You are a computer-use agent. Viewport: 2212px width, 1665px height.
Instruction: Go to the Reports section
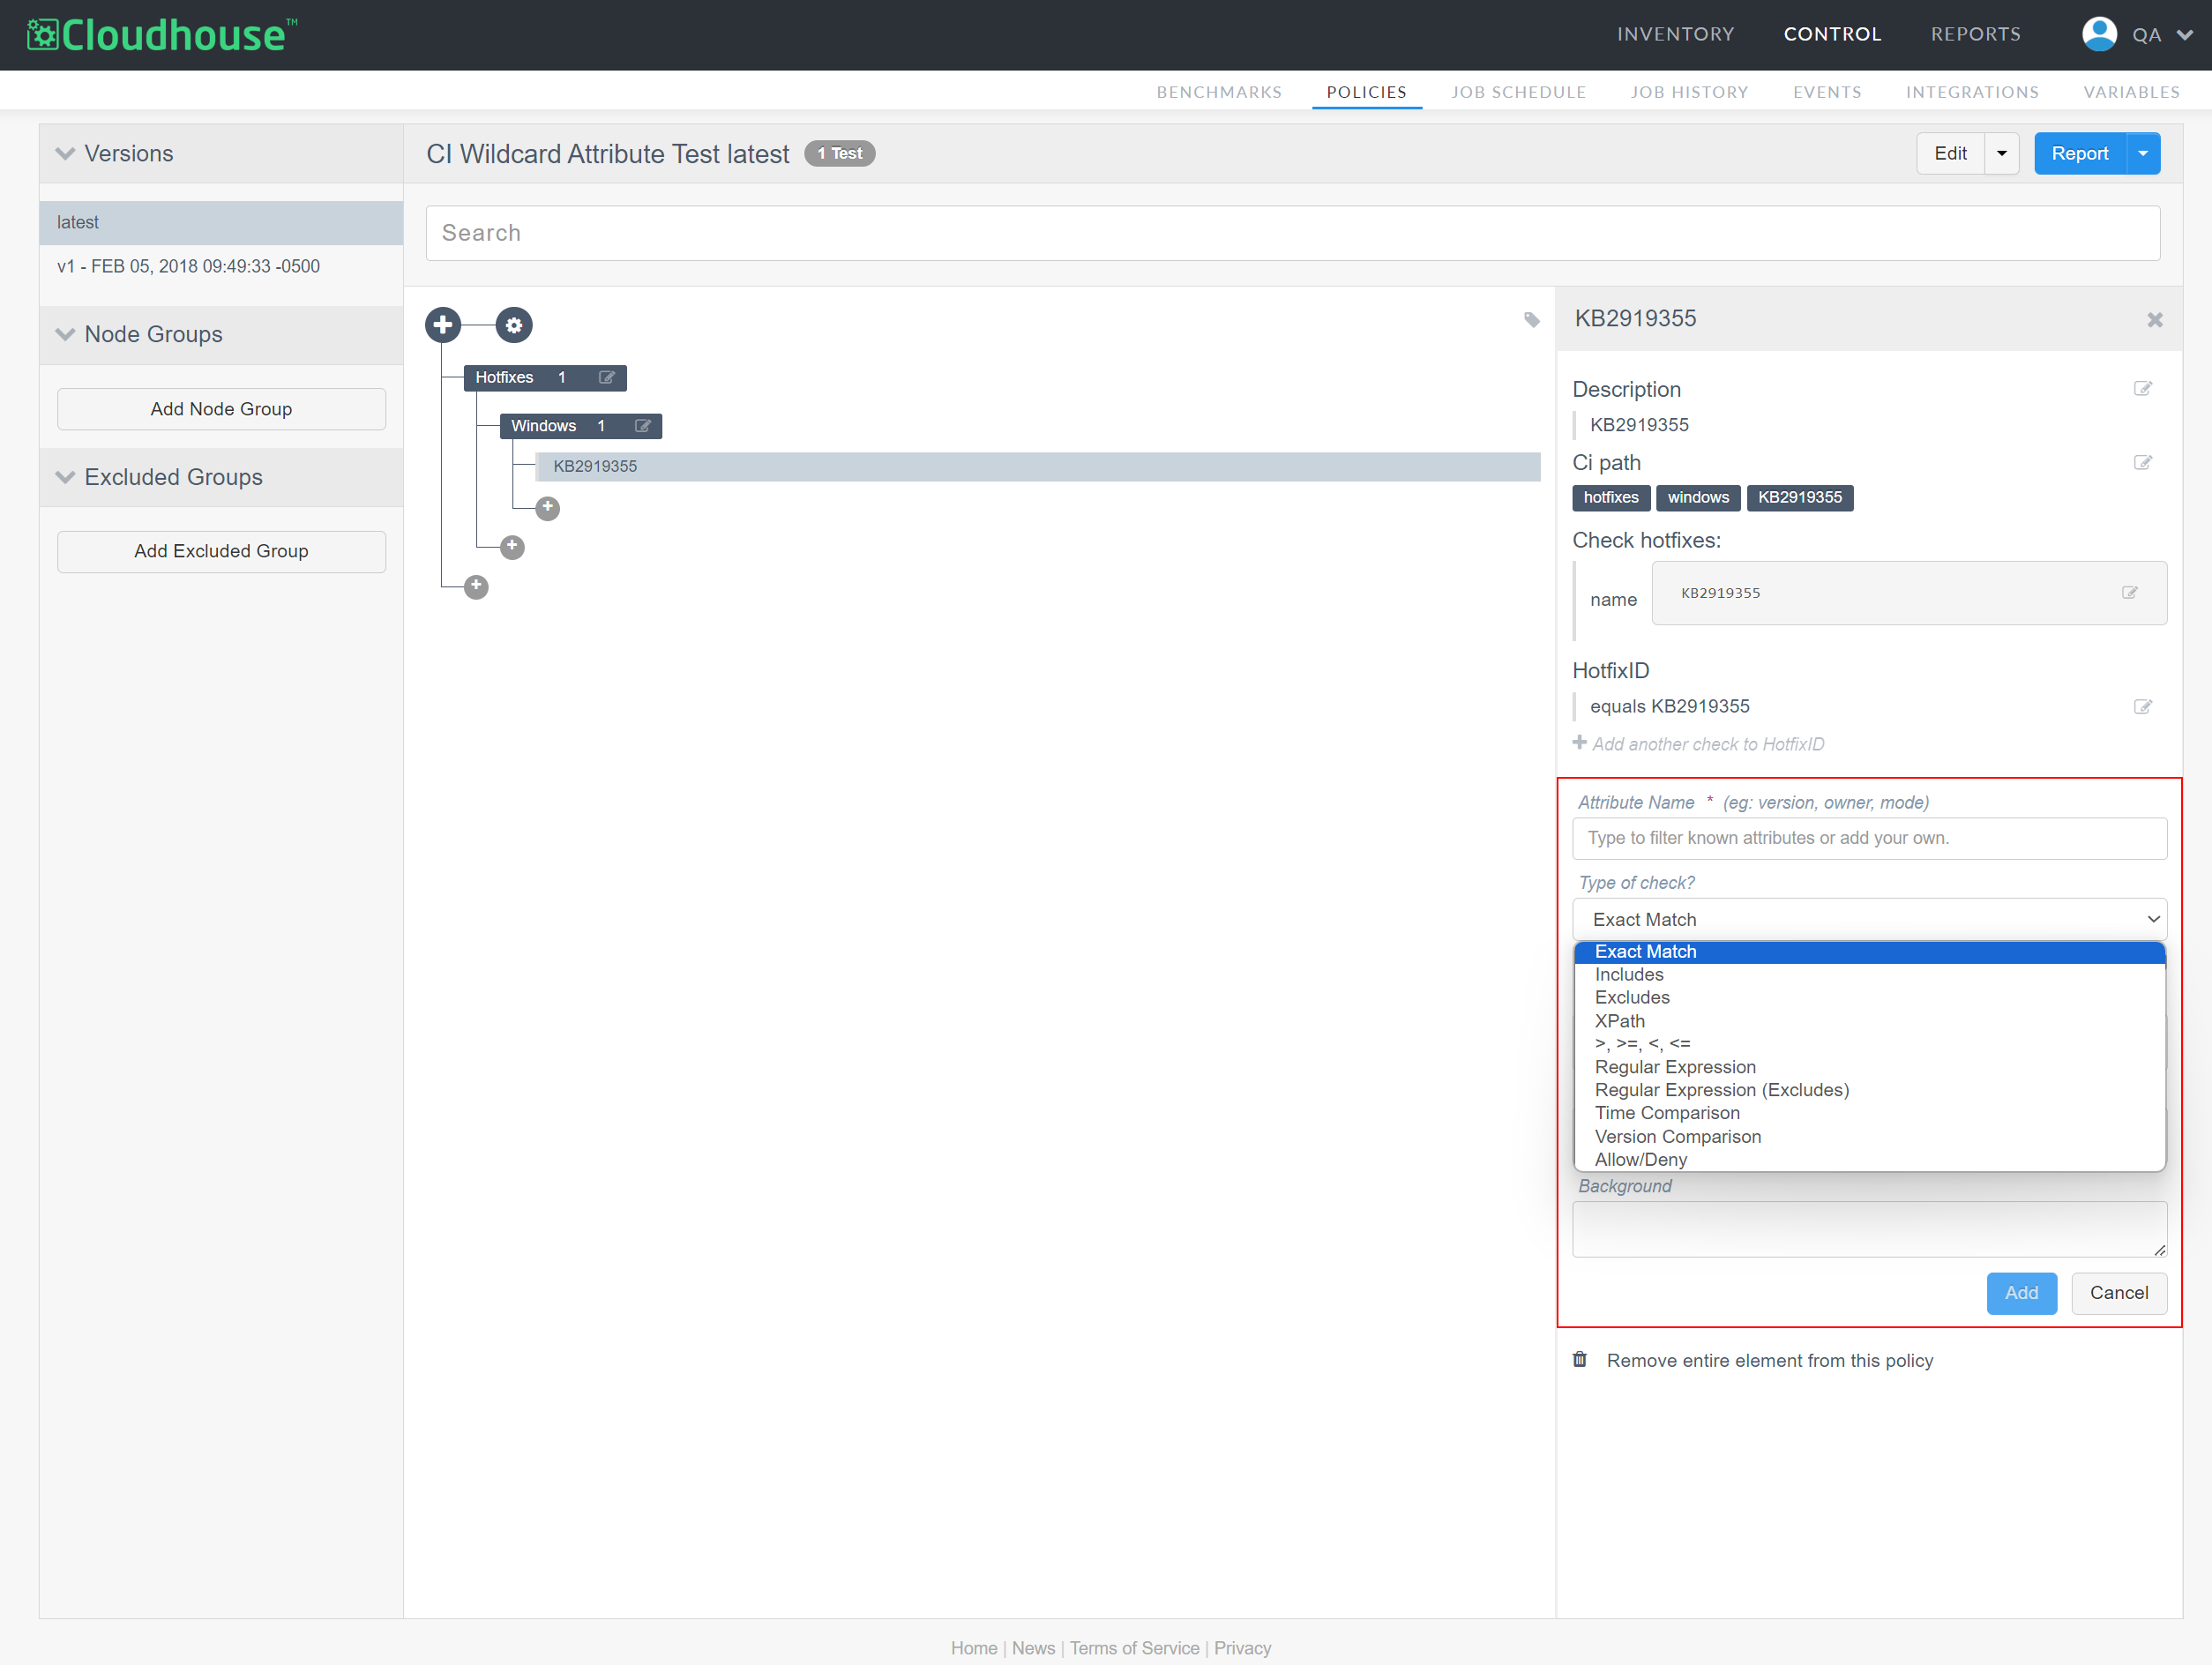(x=1975, y=34)
